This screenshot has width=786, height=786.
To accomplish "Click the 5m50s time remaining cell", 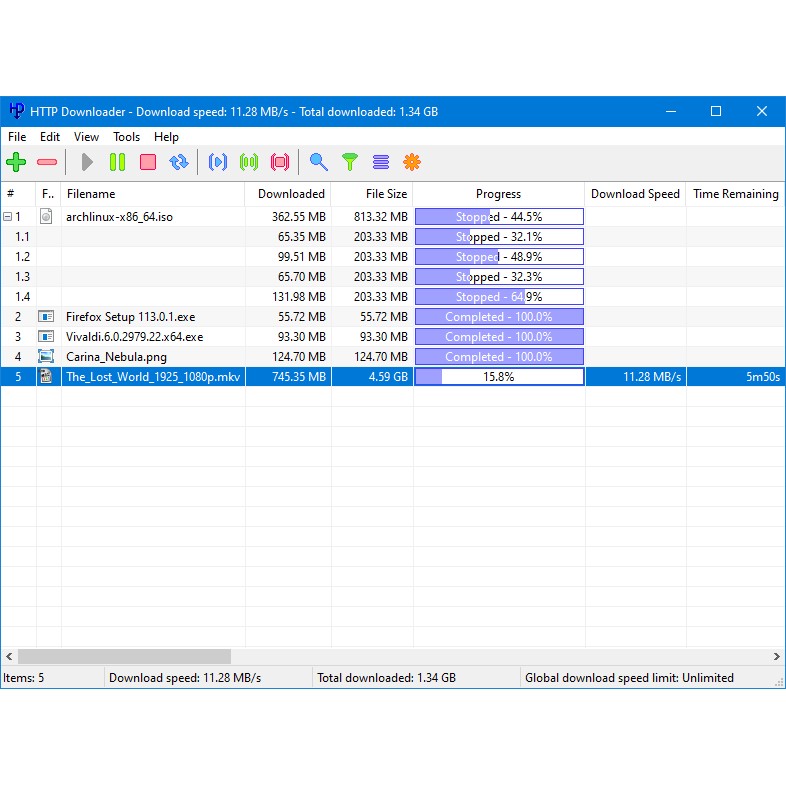I will coord(735,376).
